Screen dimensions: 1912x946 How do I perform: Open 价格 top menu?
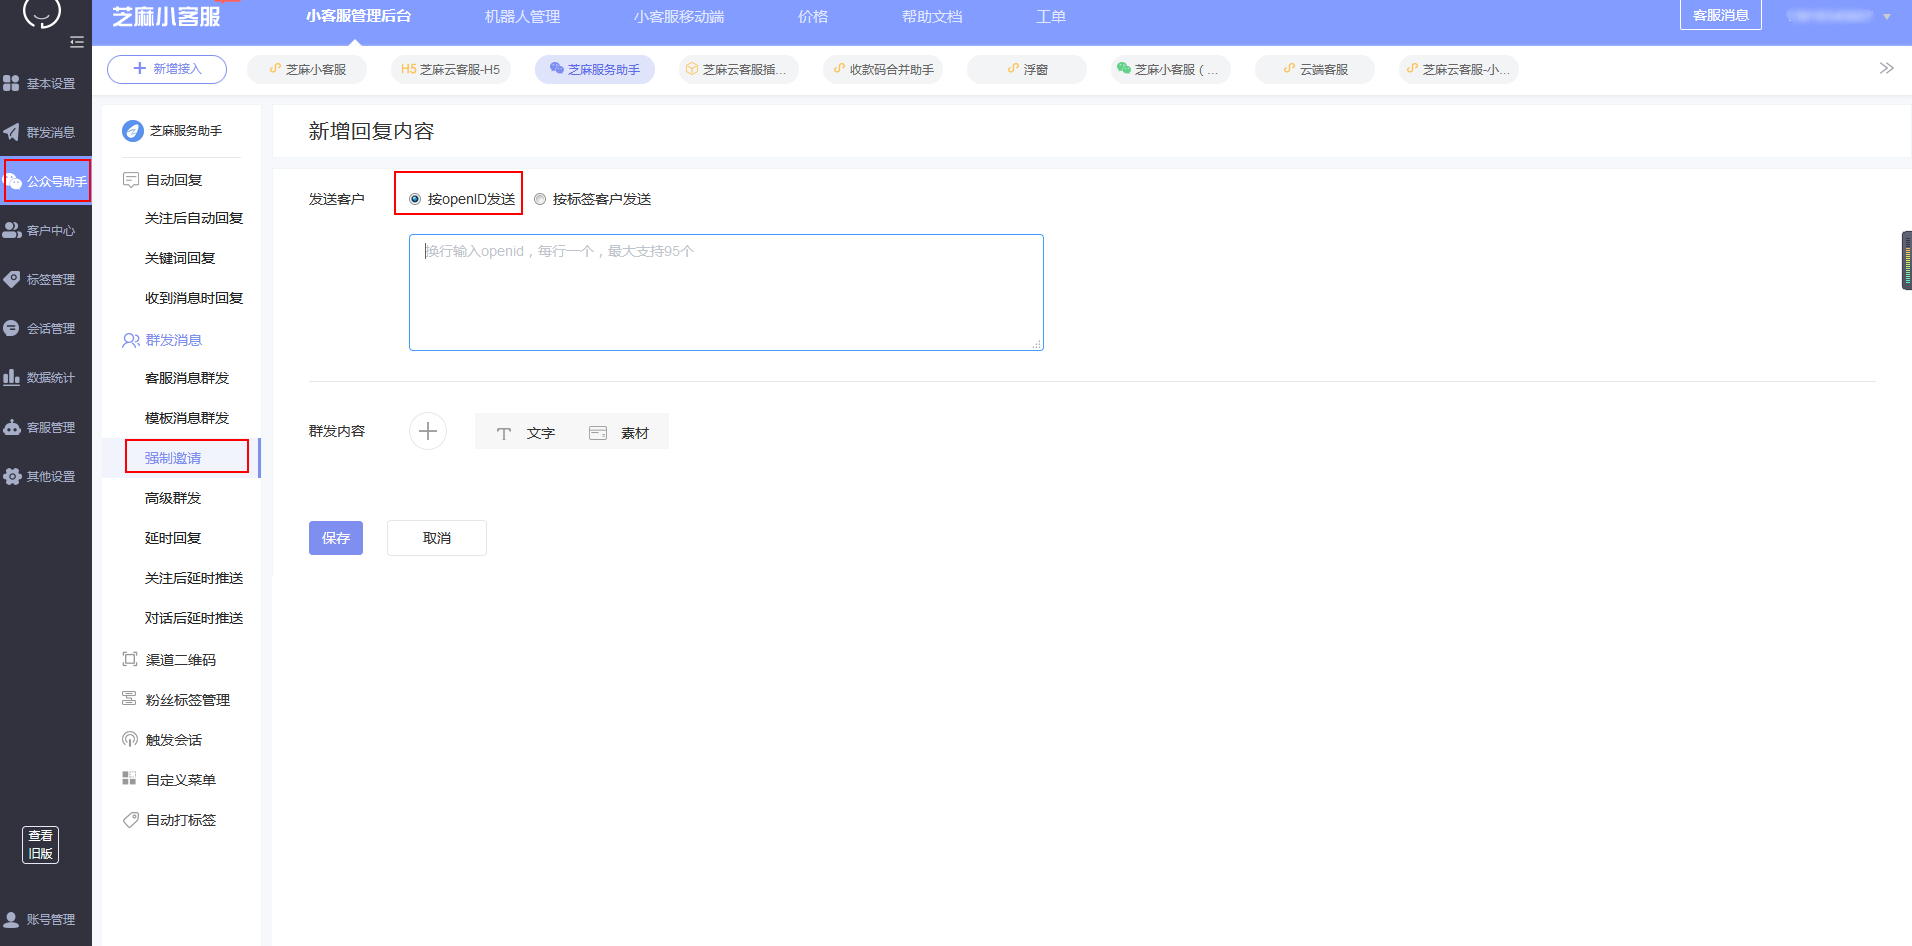[813, 17]
